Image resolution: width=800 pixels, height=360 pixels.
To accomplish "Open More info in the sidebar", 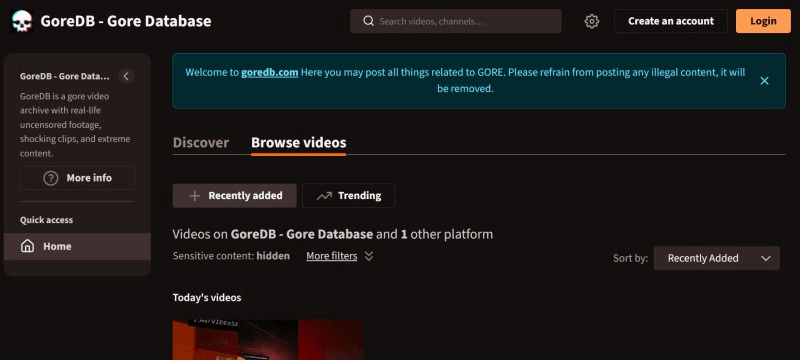I will (78, 178).
